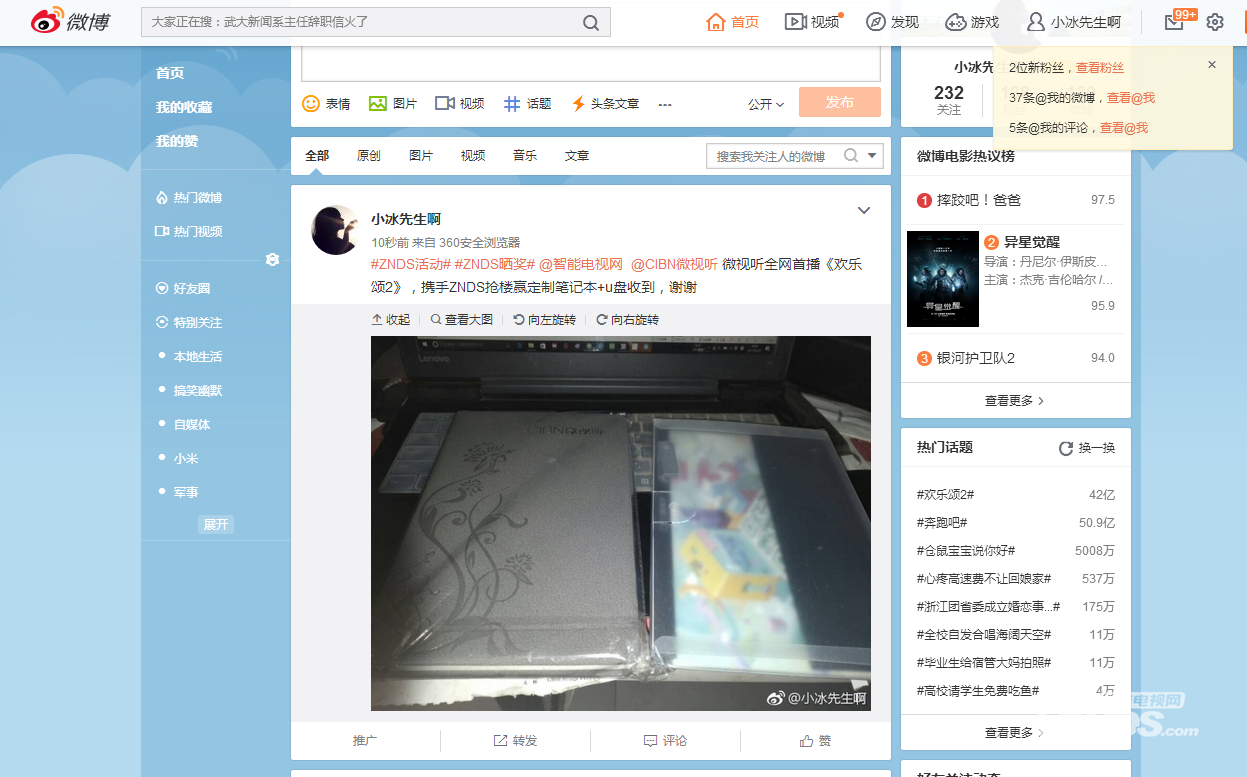Click the group settings gear in sidebar
1247x777 pixels.
pyautogui.click(x=272, y=260)
